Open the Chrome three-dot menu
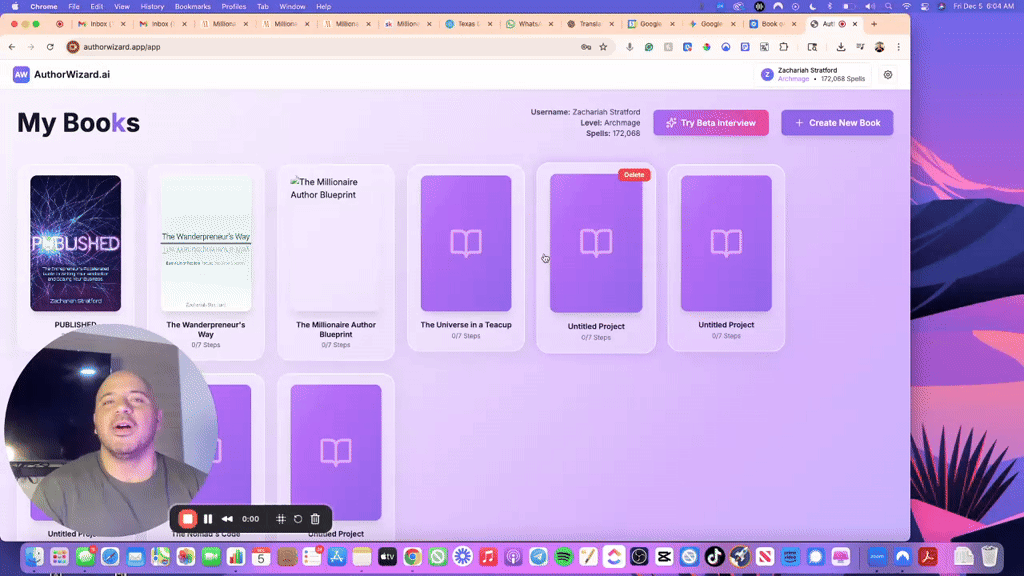Image resolution: width=1024 pixels, height=576 pixels. coord(899,47)
